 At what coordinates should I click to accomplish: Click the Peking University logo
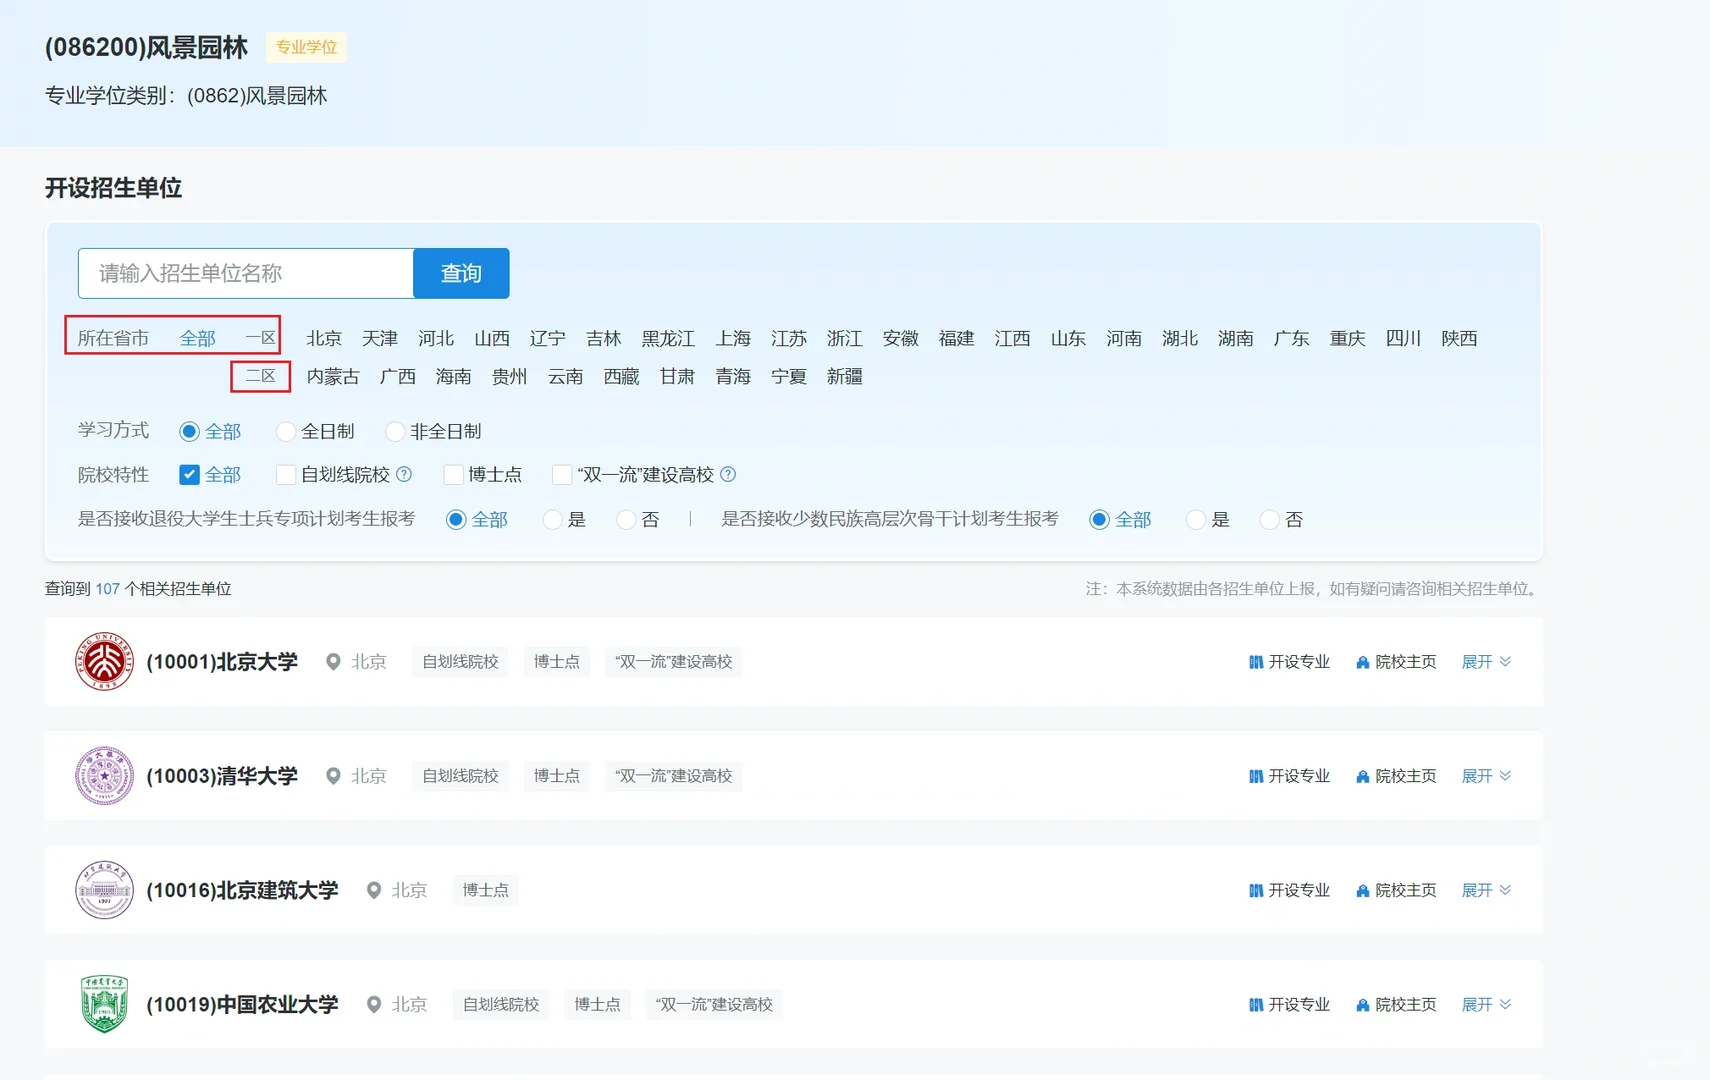coord(104,661)
